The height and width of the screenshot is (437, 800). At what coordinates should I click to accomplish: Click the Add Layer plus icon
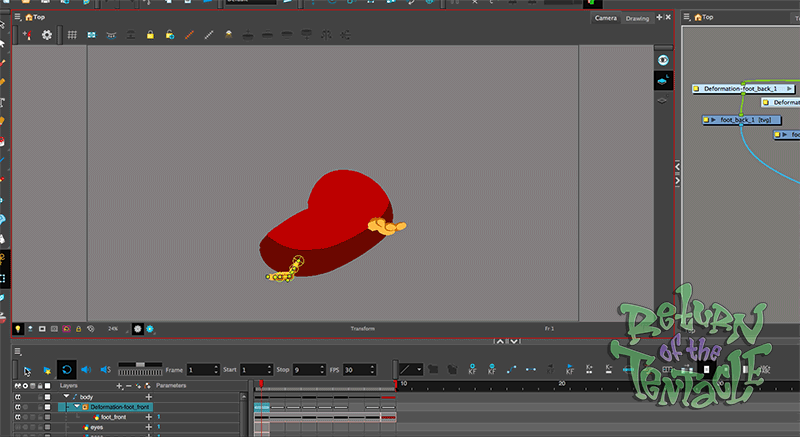click(x=120, y=385)
